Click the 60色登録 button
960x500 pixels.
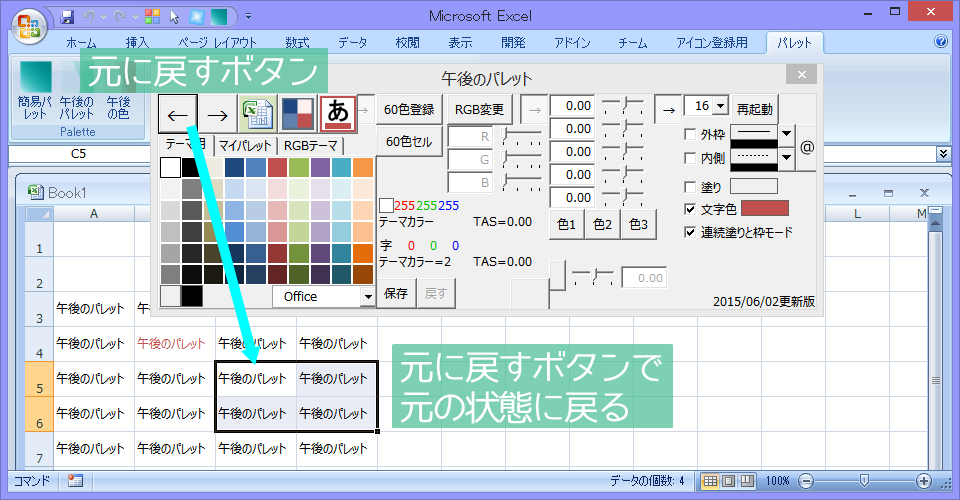tap(409, 110)
